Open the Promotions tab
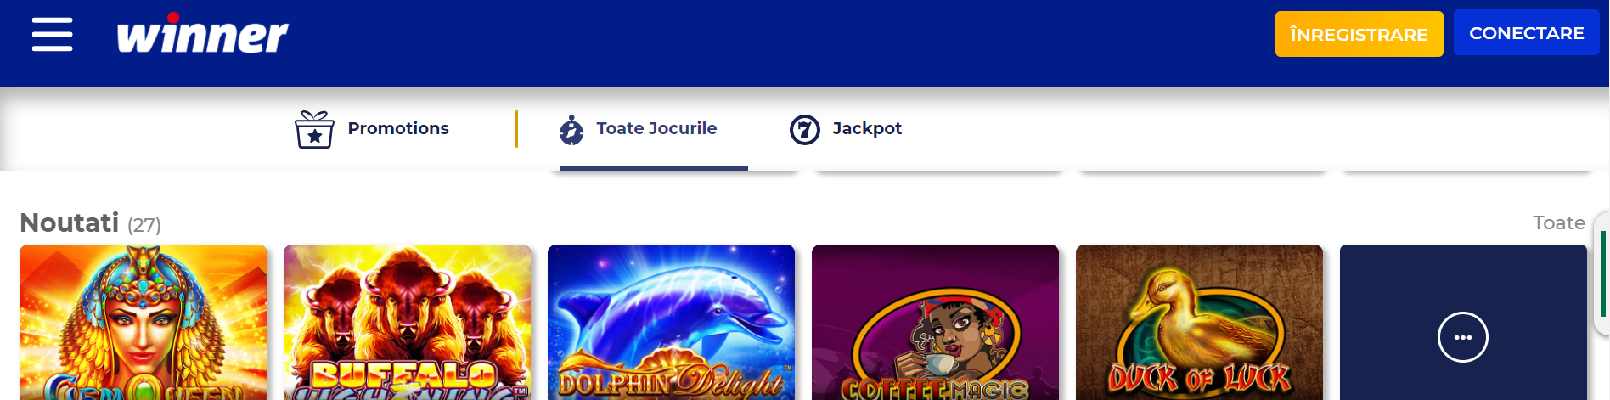This screenshot has height=400, width=1610. click(373, 129)
